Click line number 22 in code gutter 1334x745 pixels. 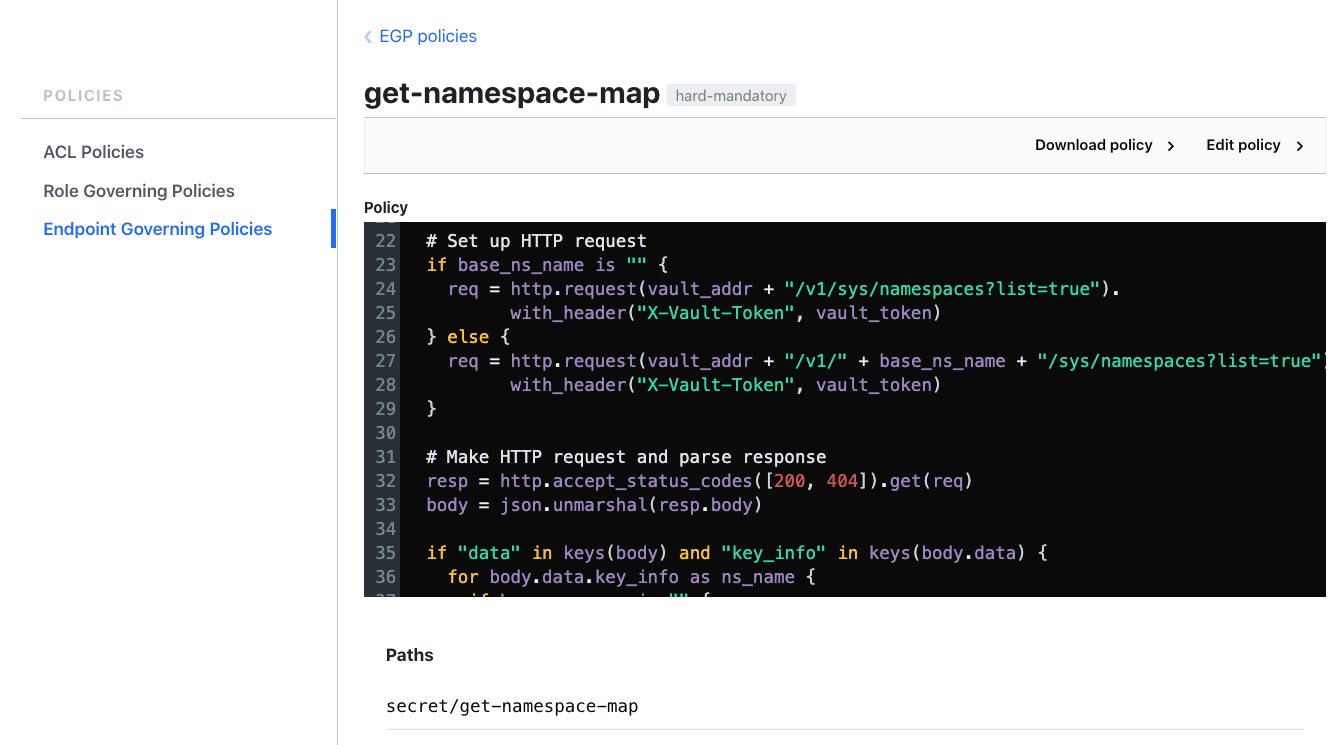click(385, 241)
